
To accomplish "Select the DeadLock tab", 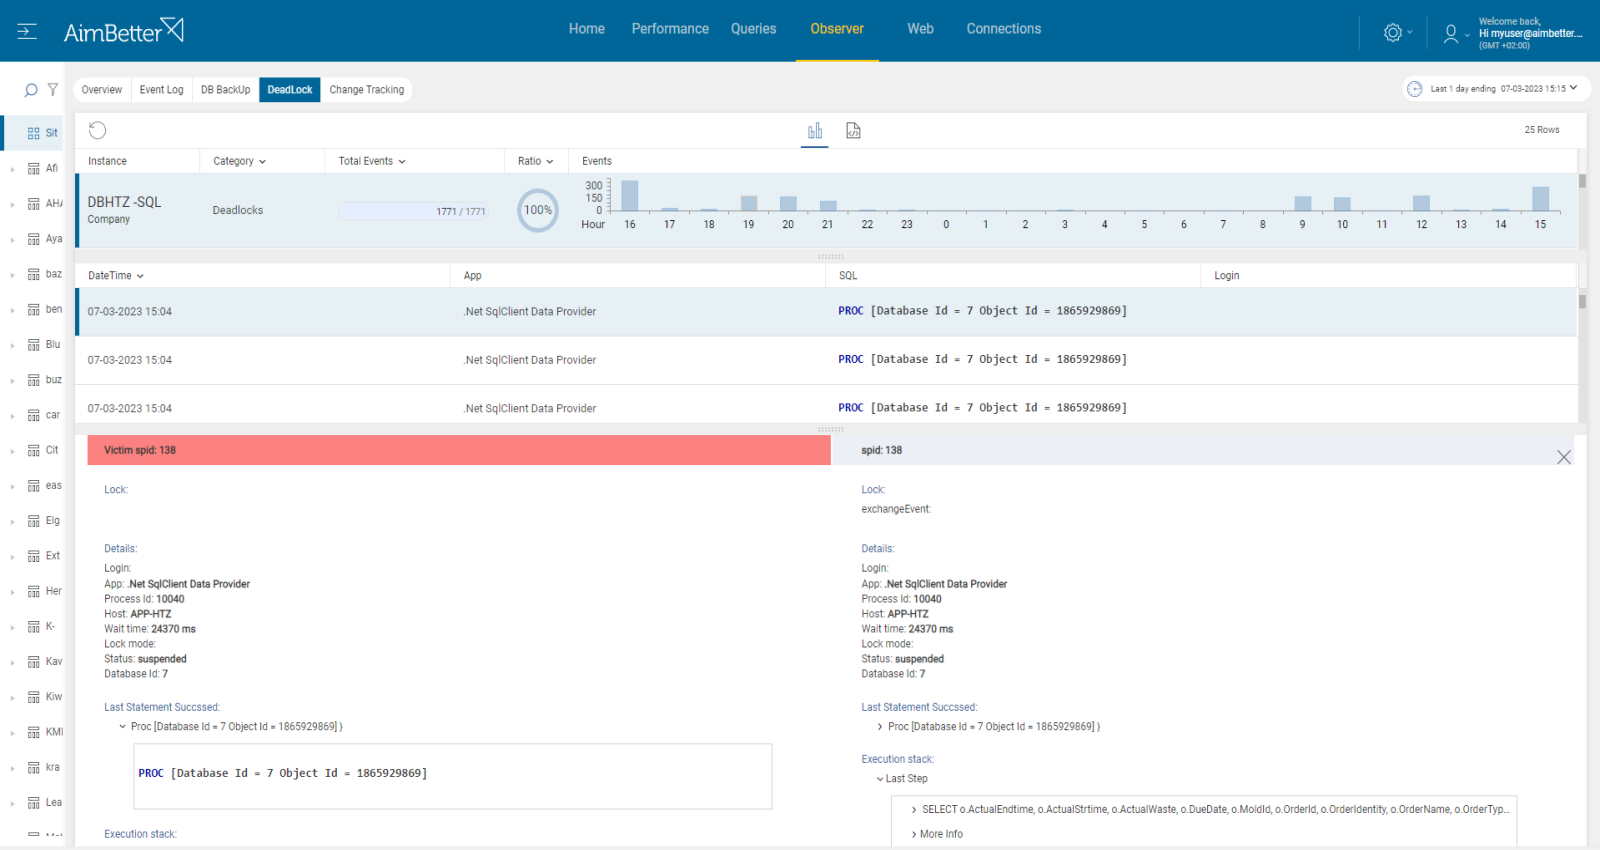I will click(x=290, y=90).
